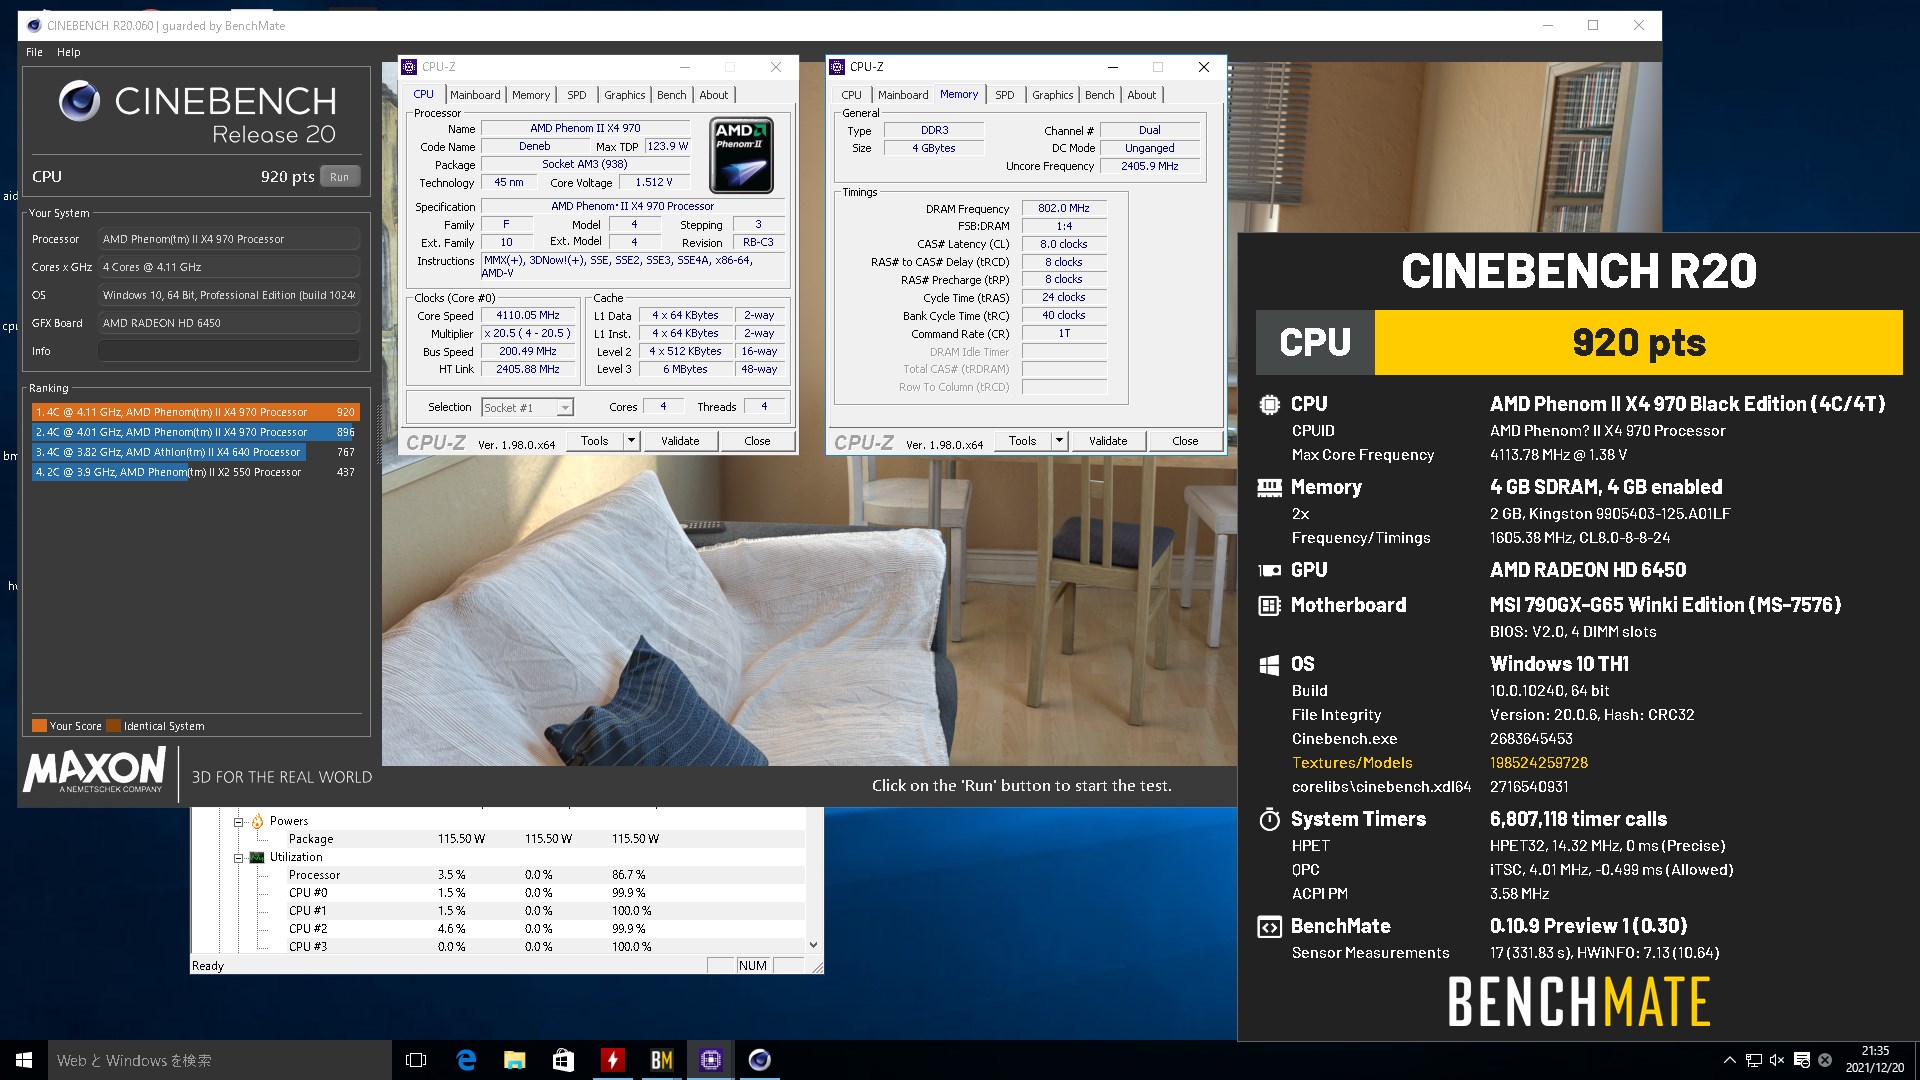Switch to the CPU tab in right CPU-Z window
Screen dimensions: 1920x1080
851,95
